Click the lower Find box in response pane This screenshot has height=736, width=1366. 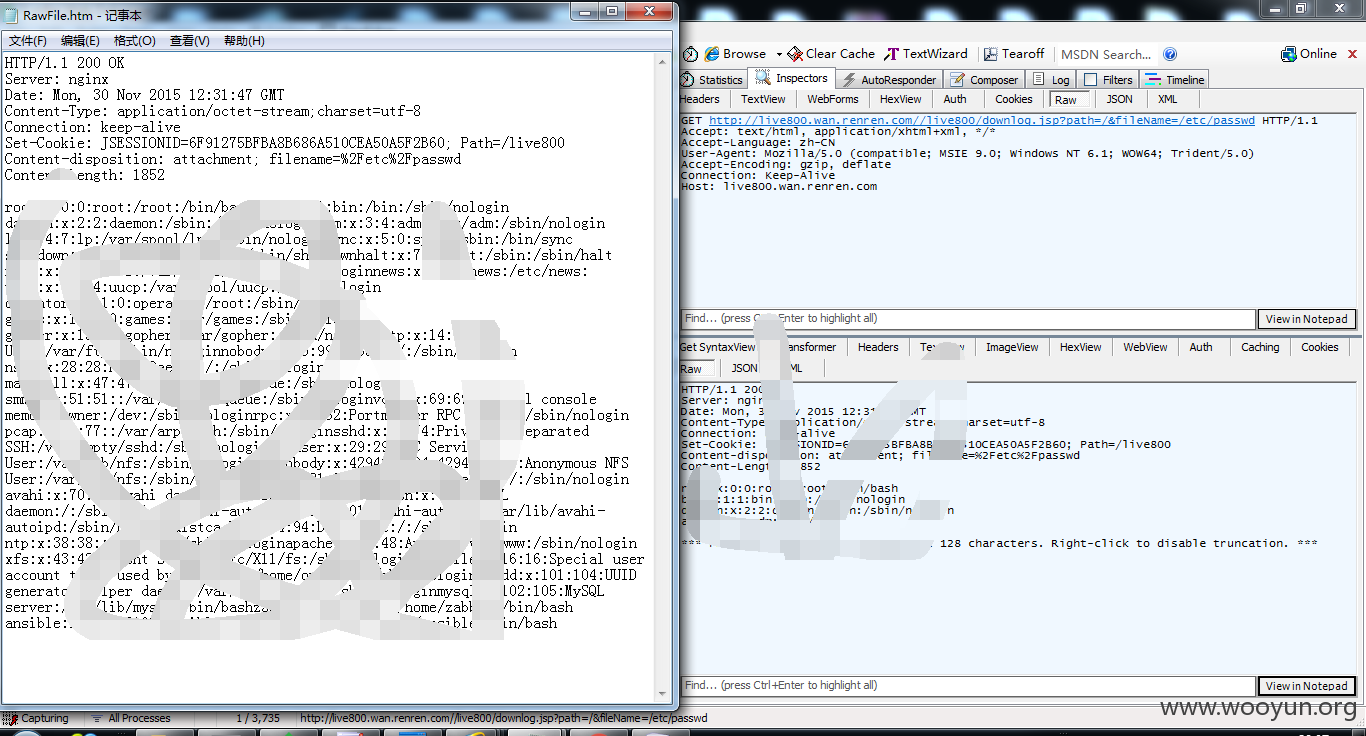tap(967, 686)
